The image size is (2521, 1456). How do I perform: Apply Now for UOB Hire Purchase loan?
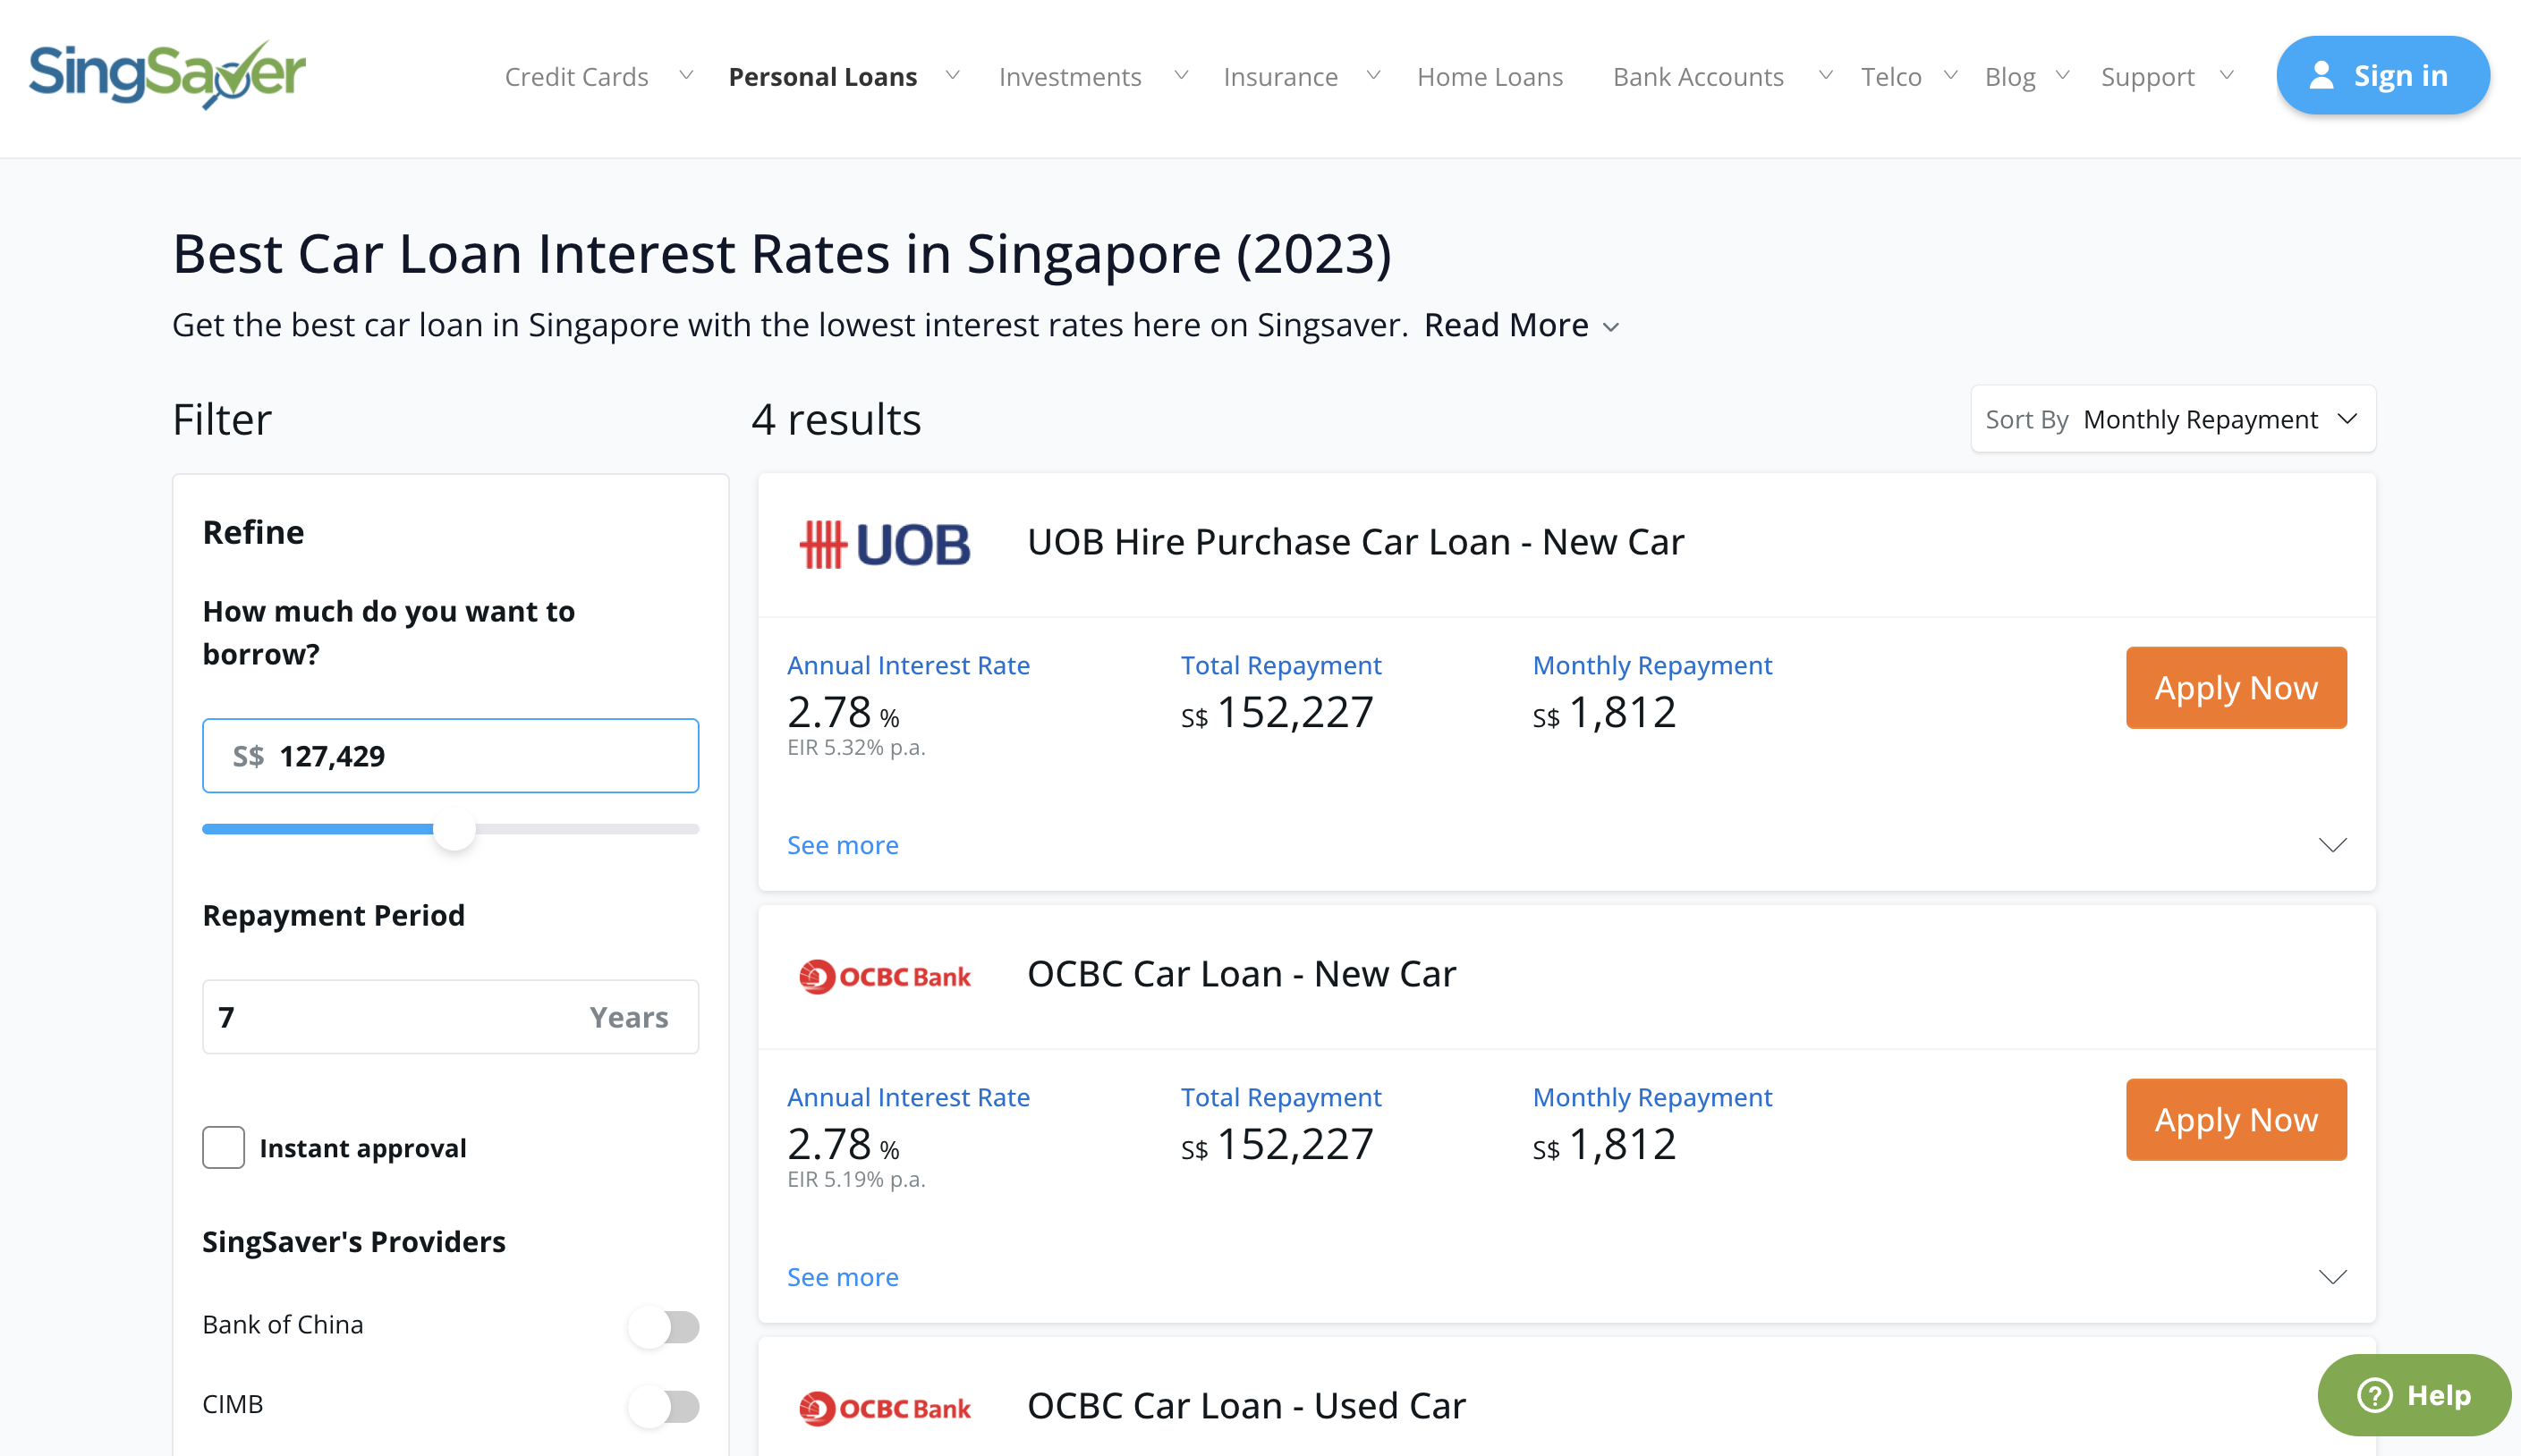point(2235,687)
